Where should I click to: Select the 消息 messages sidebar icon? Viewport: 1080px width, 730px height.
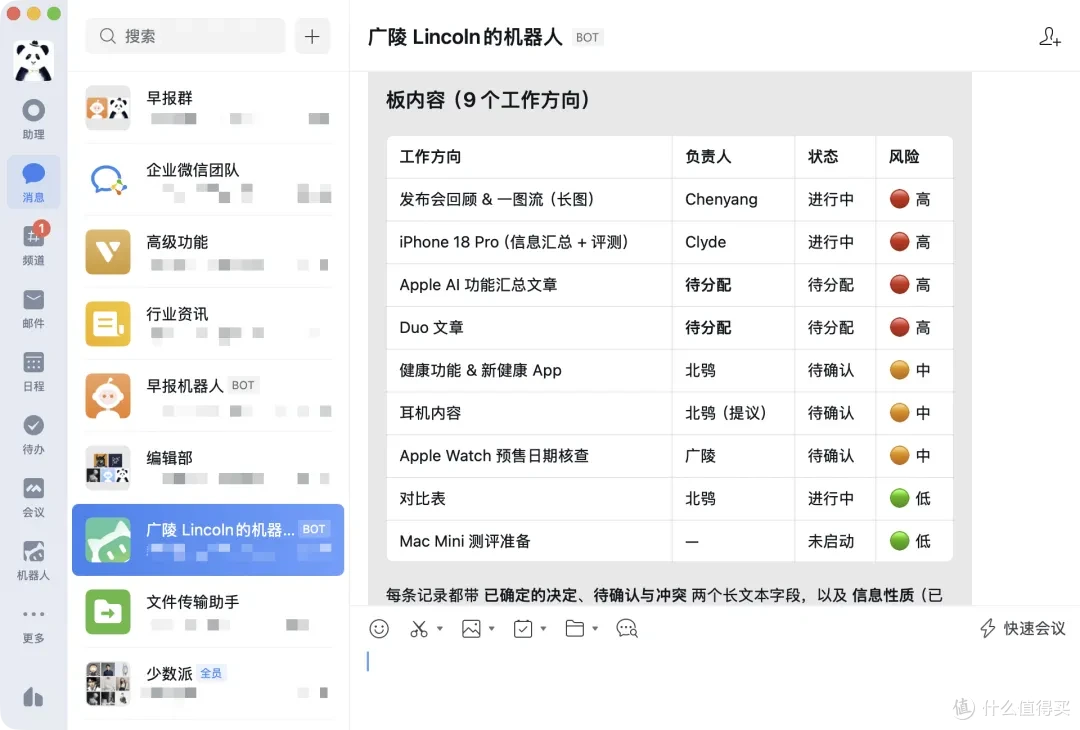tap(33, 182)
